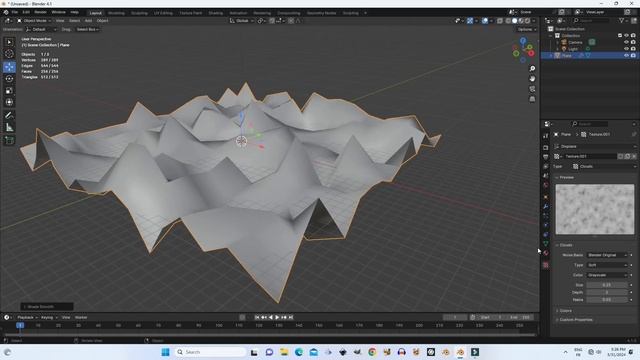Expand the Custom Properties panel

576,320
